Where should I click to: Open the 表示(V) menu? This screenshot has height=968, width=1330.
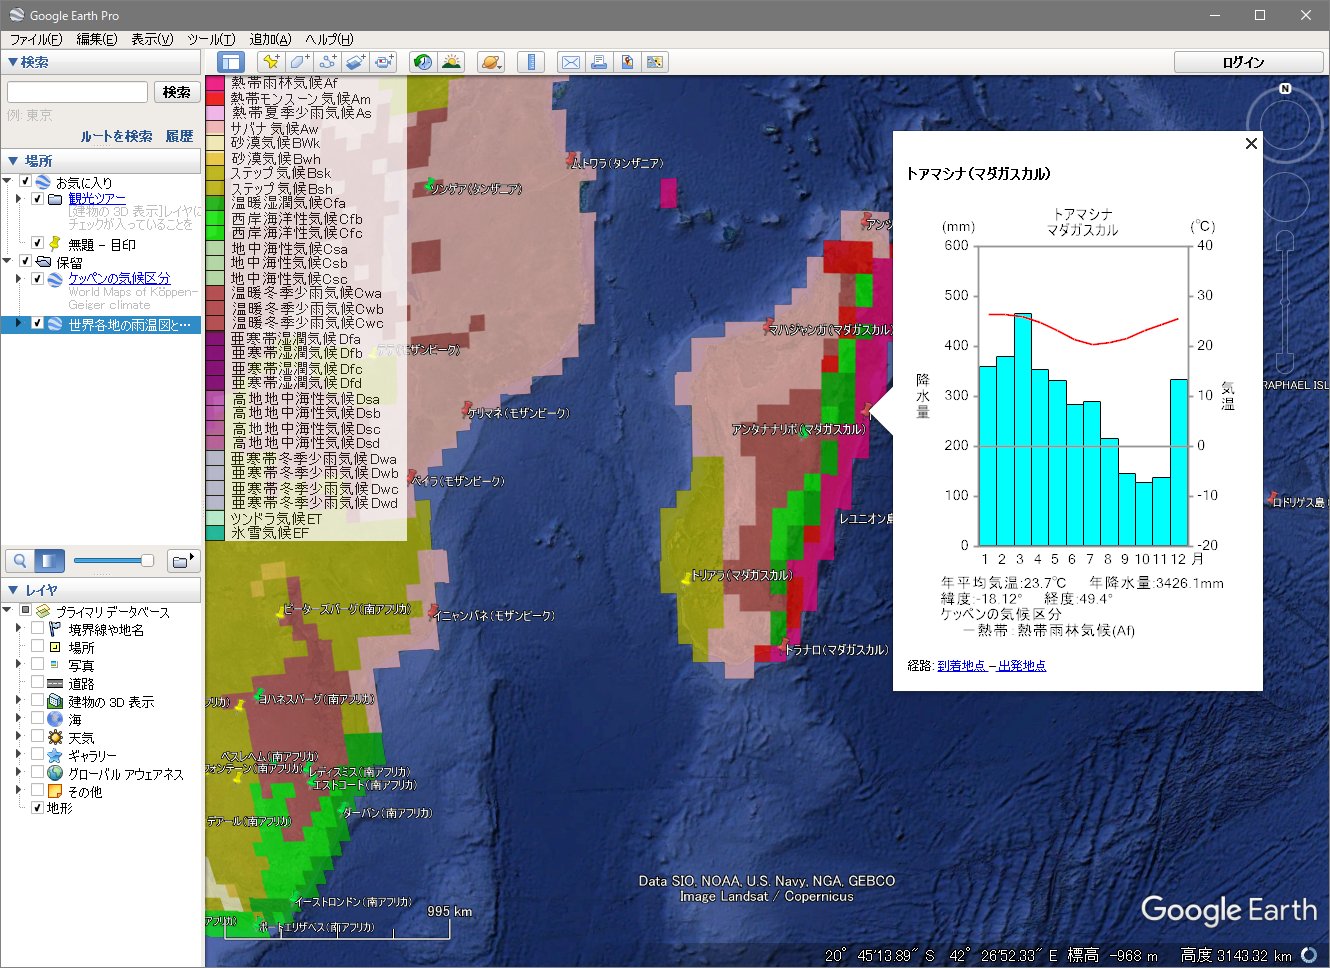(152, 39)
